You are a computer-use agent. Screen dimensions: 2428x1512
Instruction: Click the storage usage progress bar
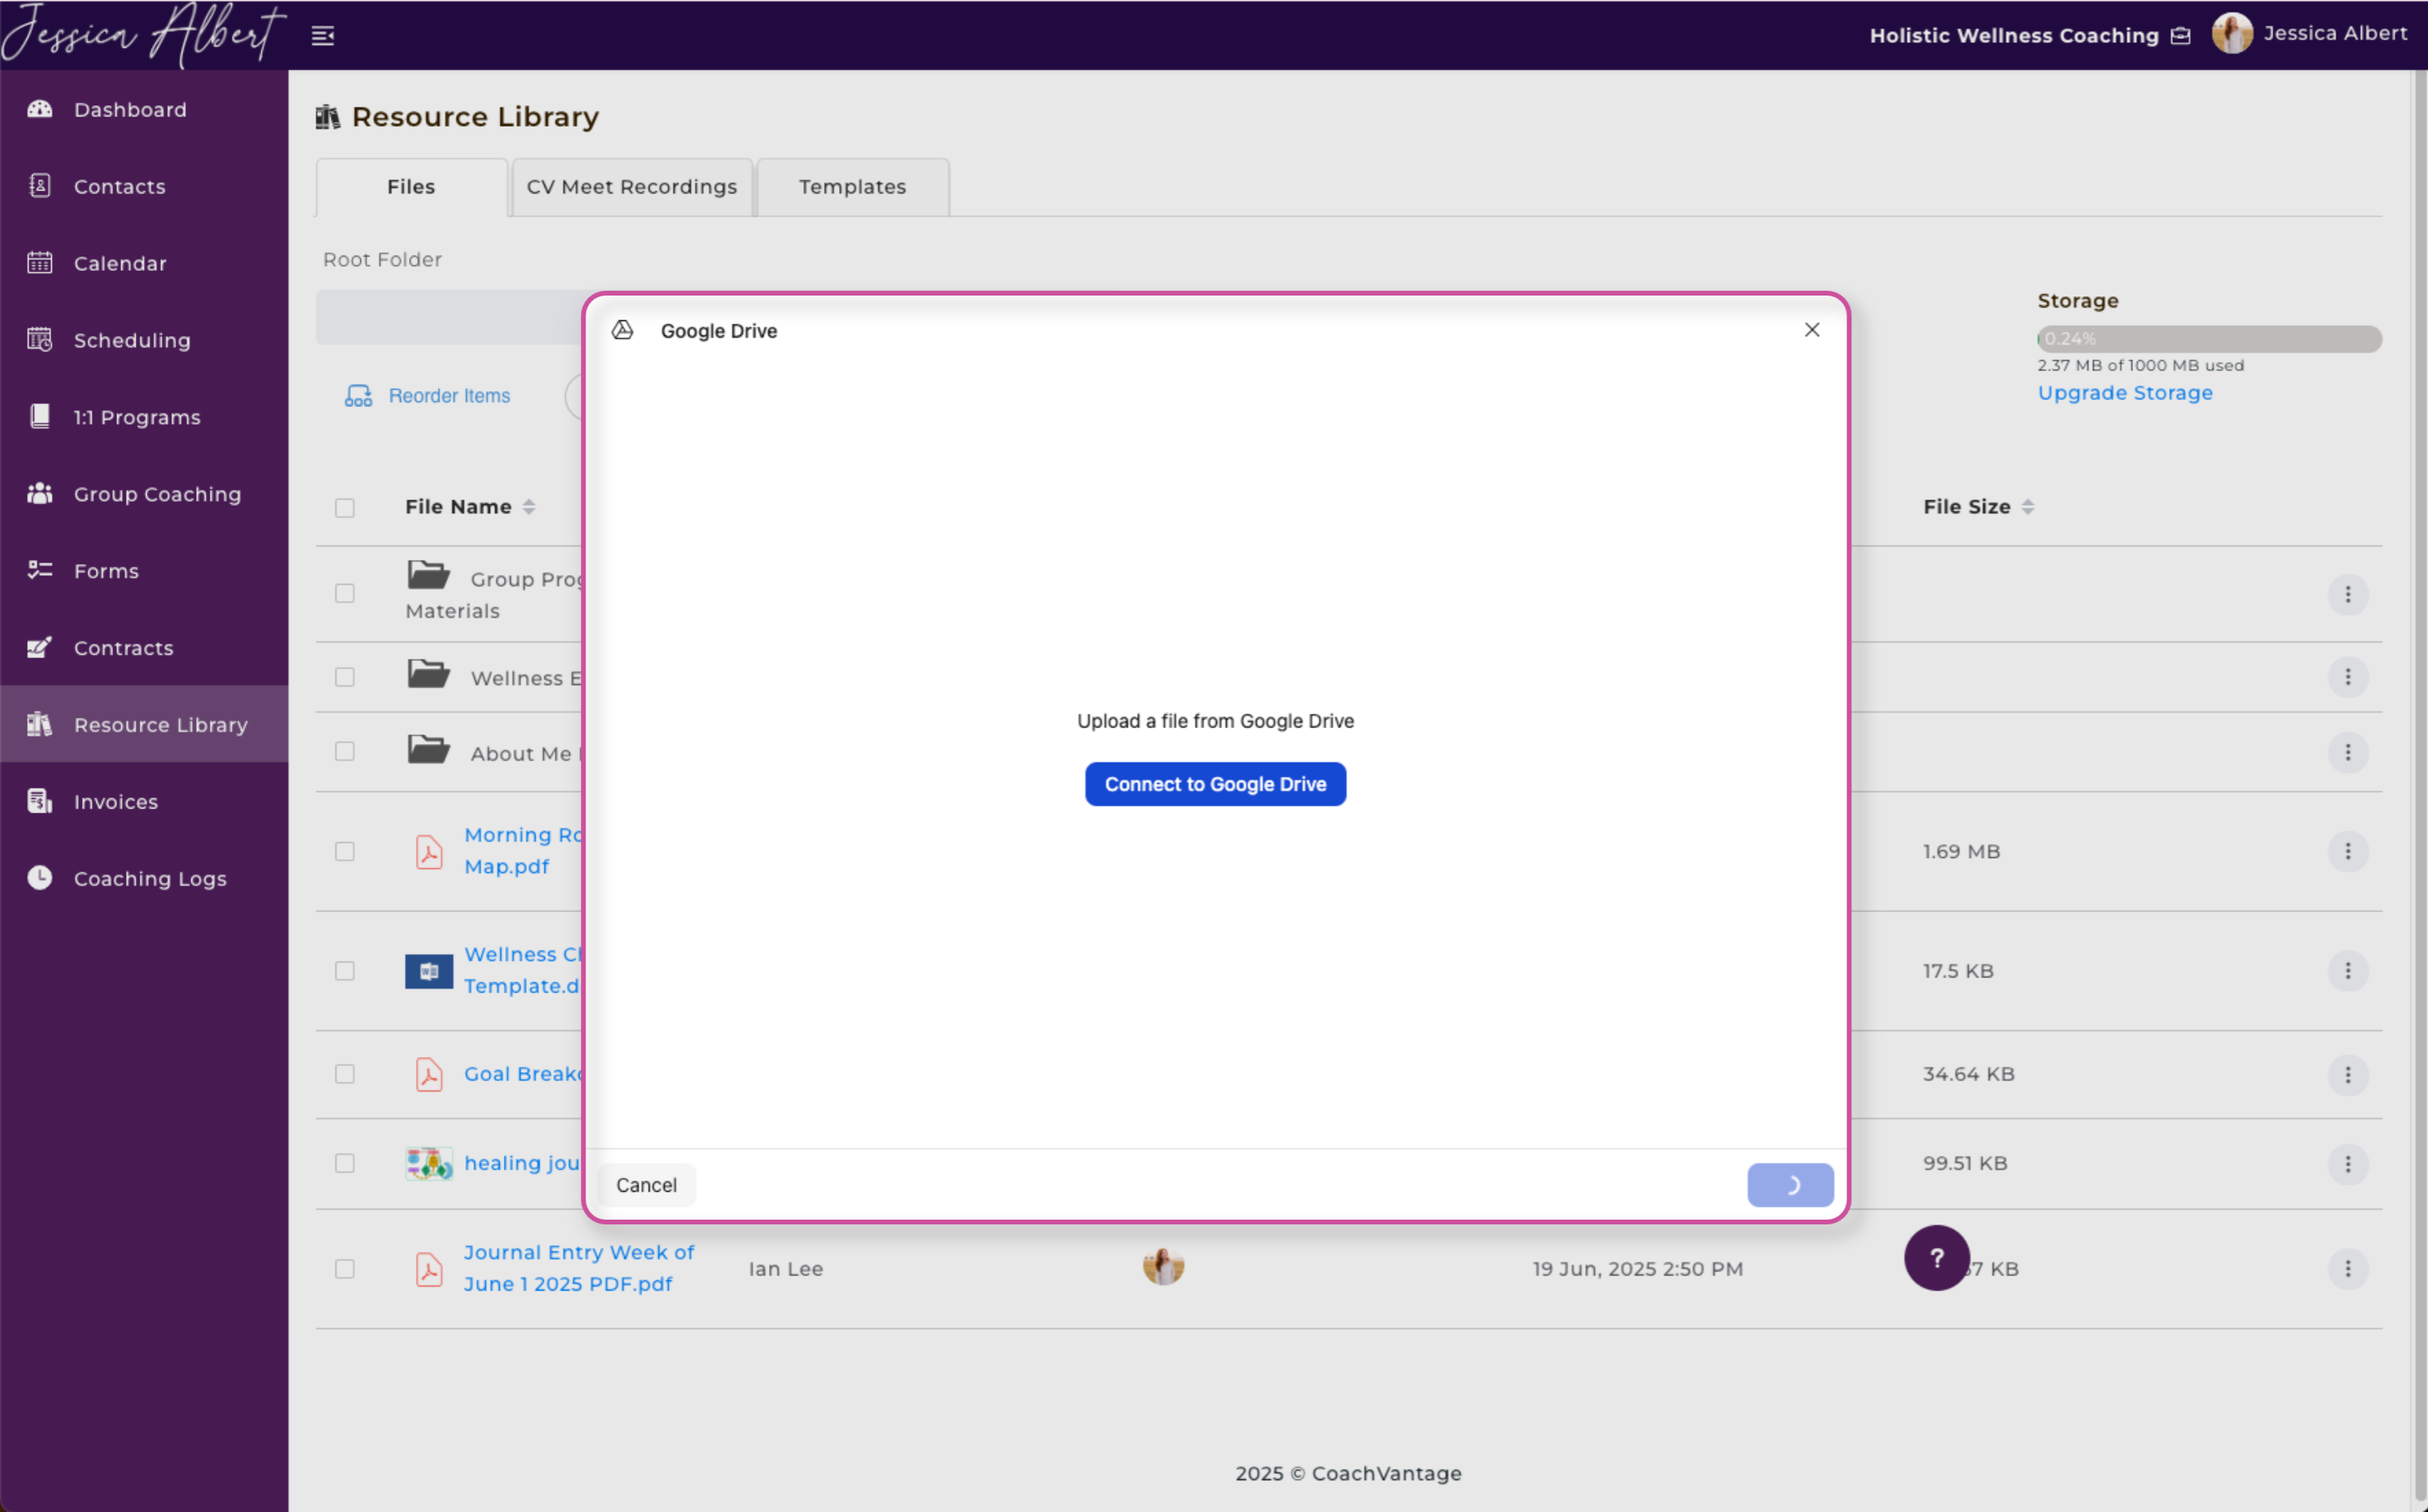click(2208, 339)
